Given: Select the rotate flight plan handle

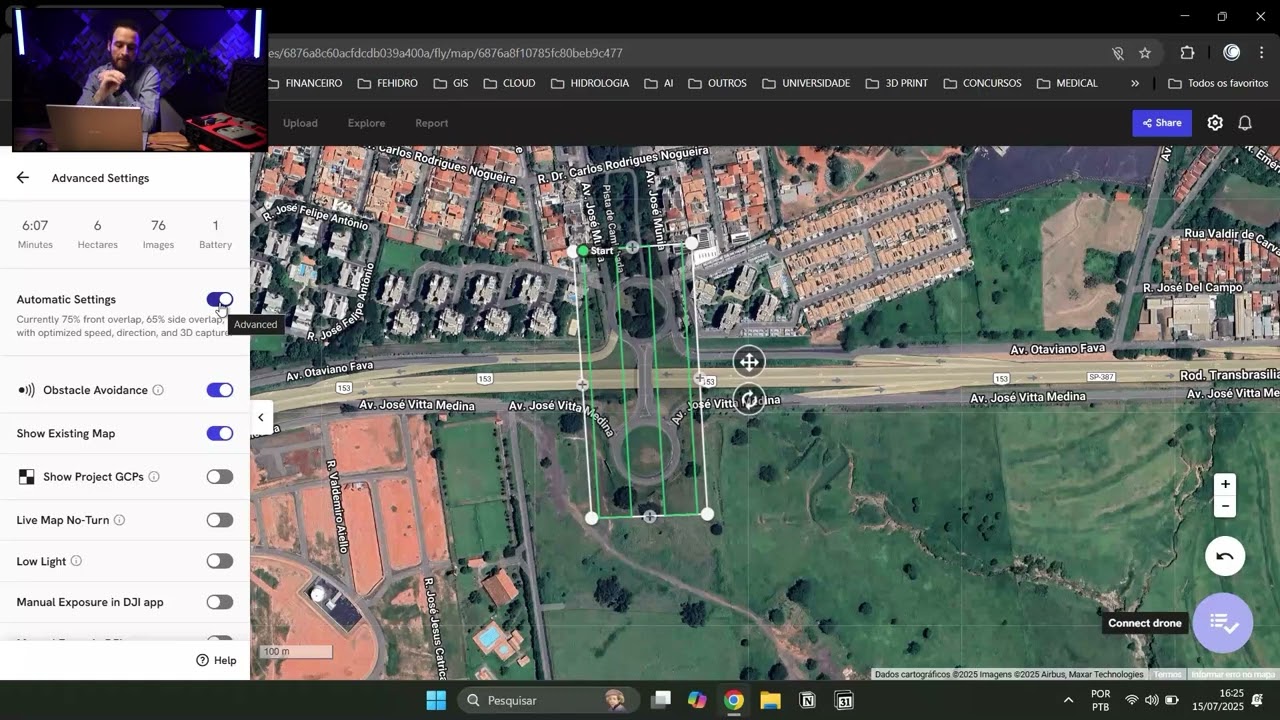Looking at the screenshot, I should pyautogui.click(x=749, y=401).
